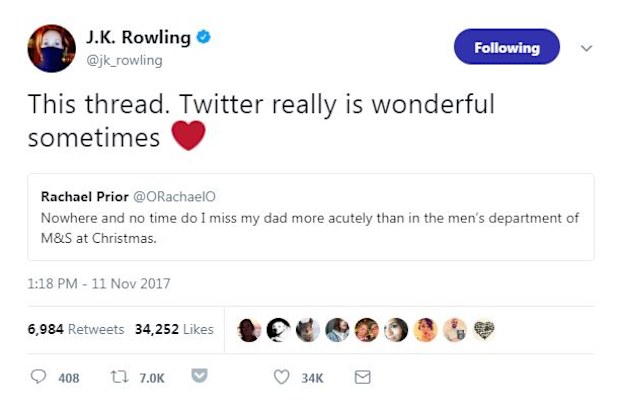The height and width of the screenshot is (413, 620).
Task: Open J.K. Rowling's profile picture
Action: [51, 49]
